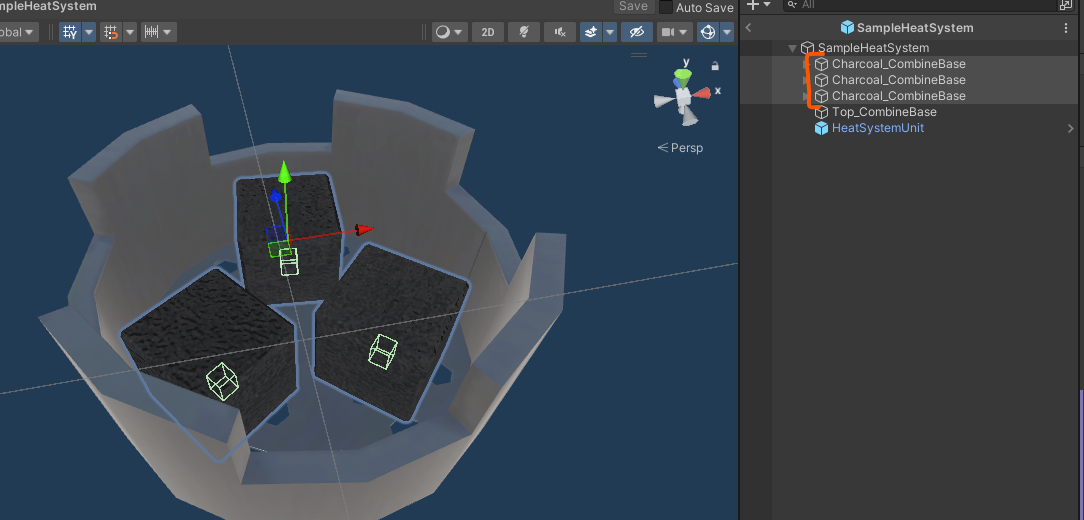Toggle grid snapping icon in toolbar

[x=110, y=32]
